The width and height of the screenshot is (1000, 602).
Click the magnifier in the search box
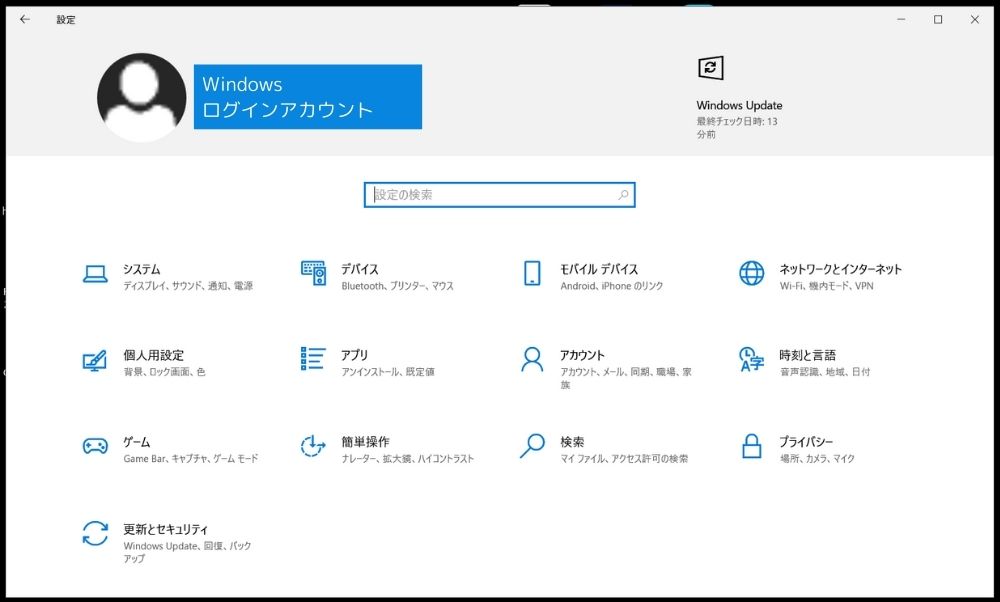tap(623, 195)
